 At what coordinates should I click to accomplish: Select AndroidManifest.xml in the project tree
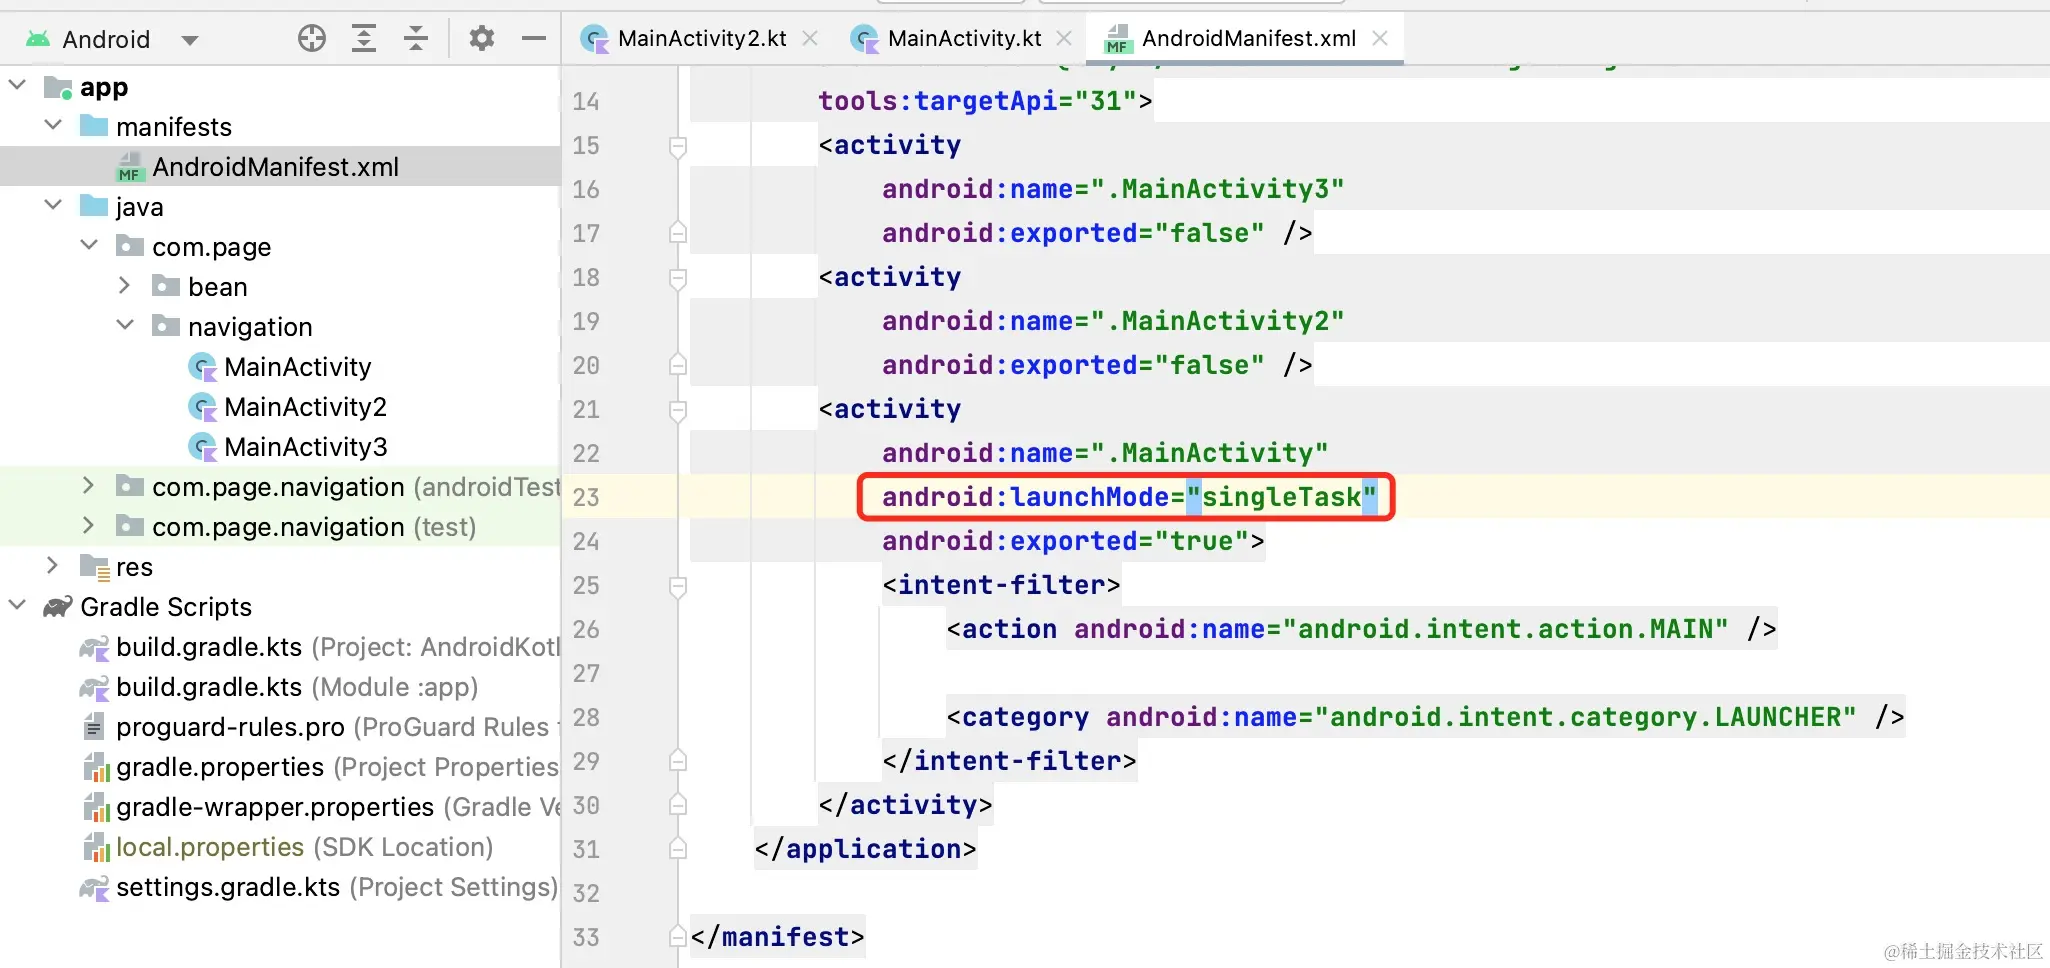click(280, 166)
